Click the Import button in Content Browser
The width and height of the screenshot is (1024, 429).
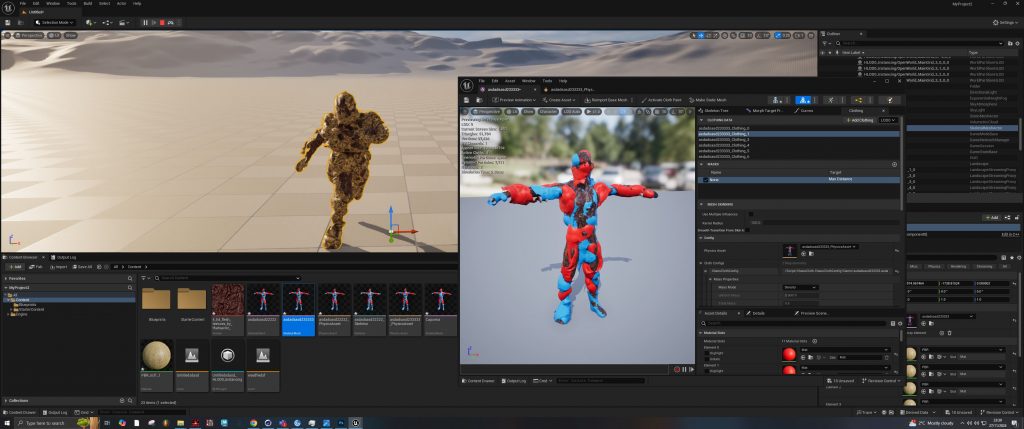pos(59,267)
